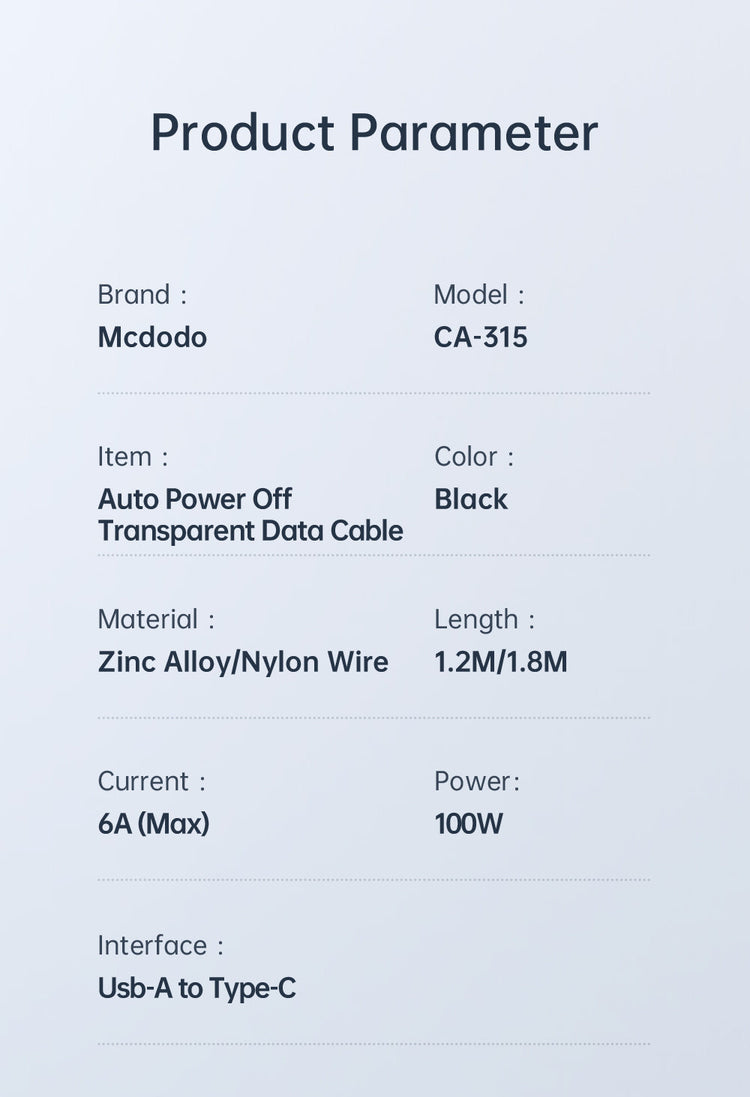Select Zinc Alloy/Nylon Wire text

coord(243,662)
